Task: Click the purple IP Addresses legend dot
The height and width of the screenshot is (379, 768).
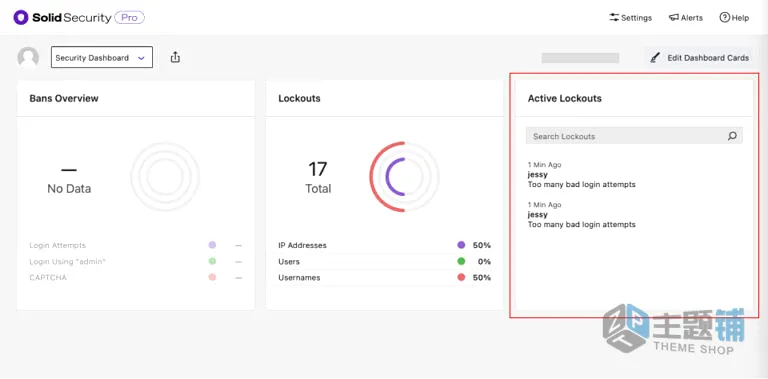Action: click(461, 245)
